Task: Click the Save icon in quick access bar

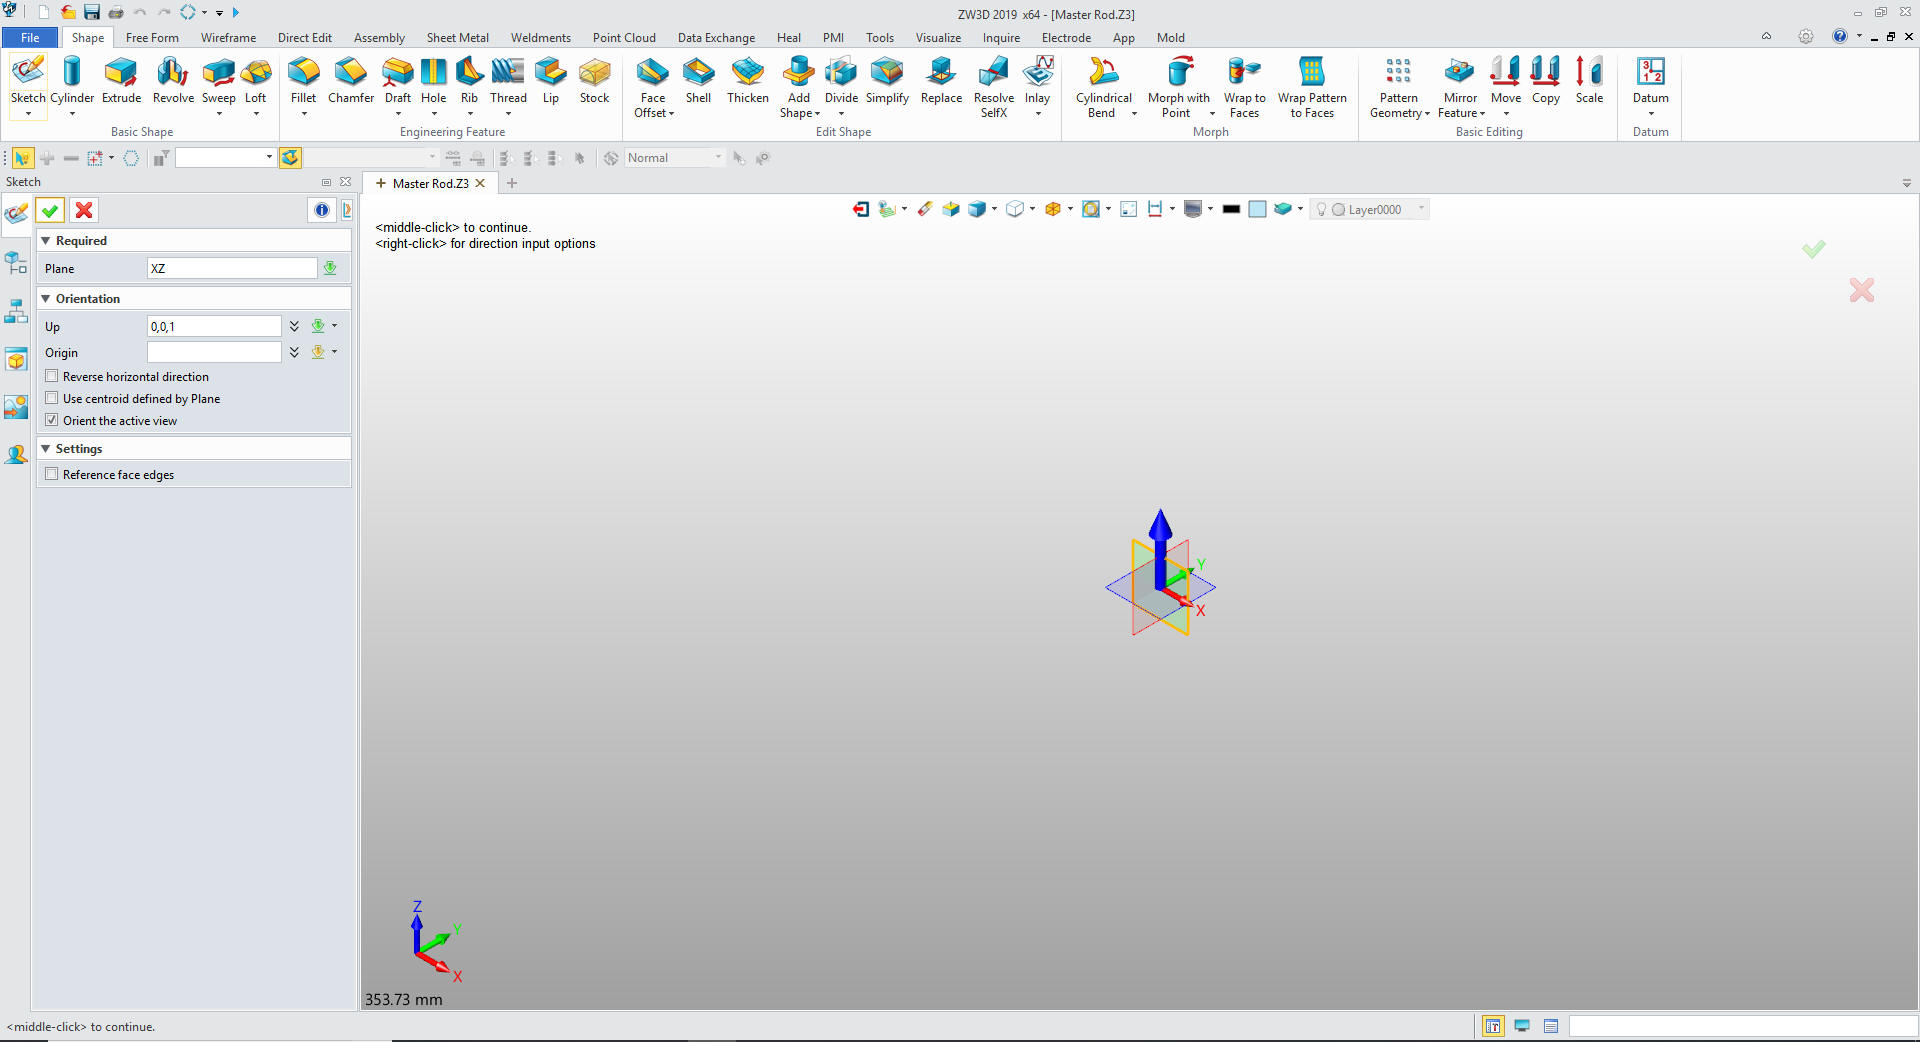Action: click(x=91, y=12)
